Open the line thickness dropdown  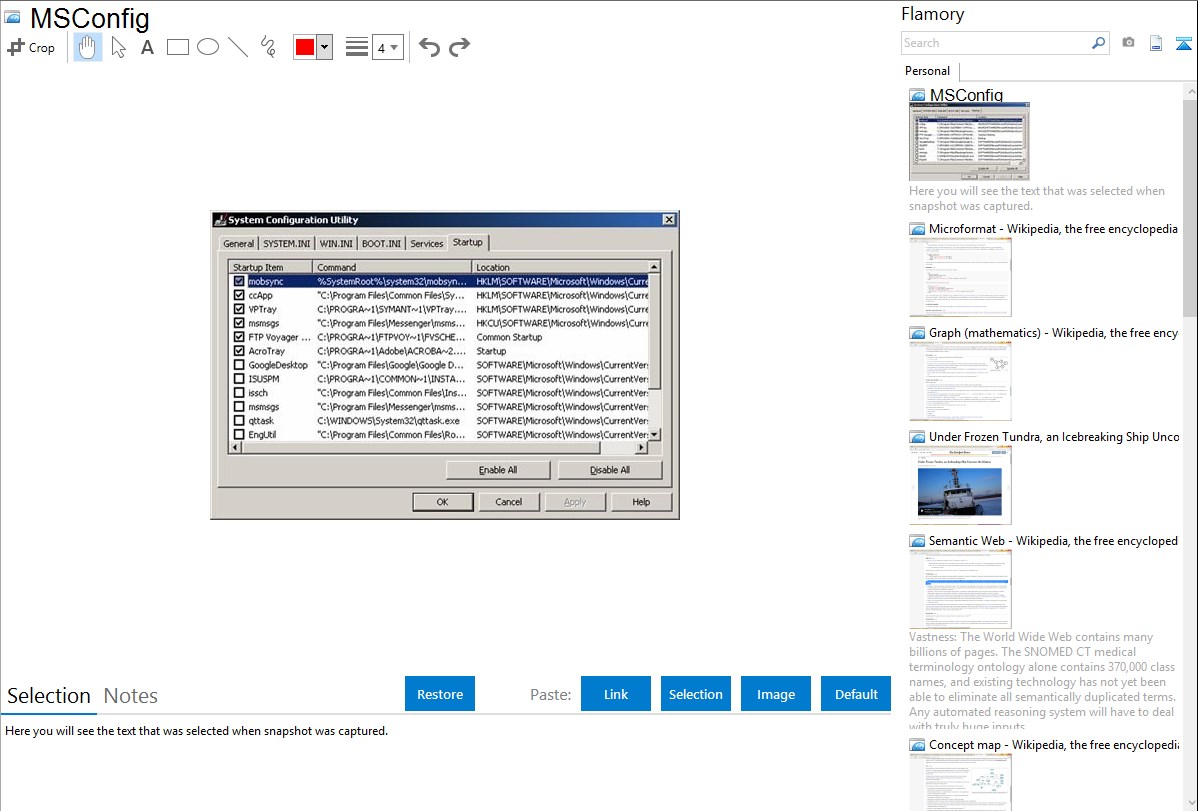[387, 47]
